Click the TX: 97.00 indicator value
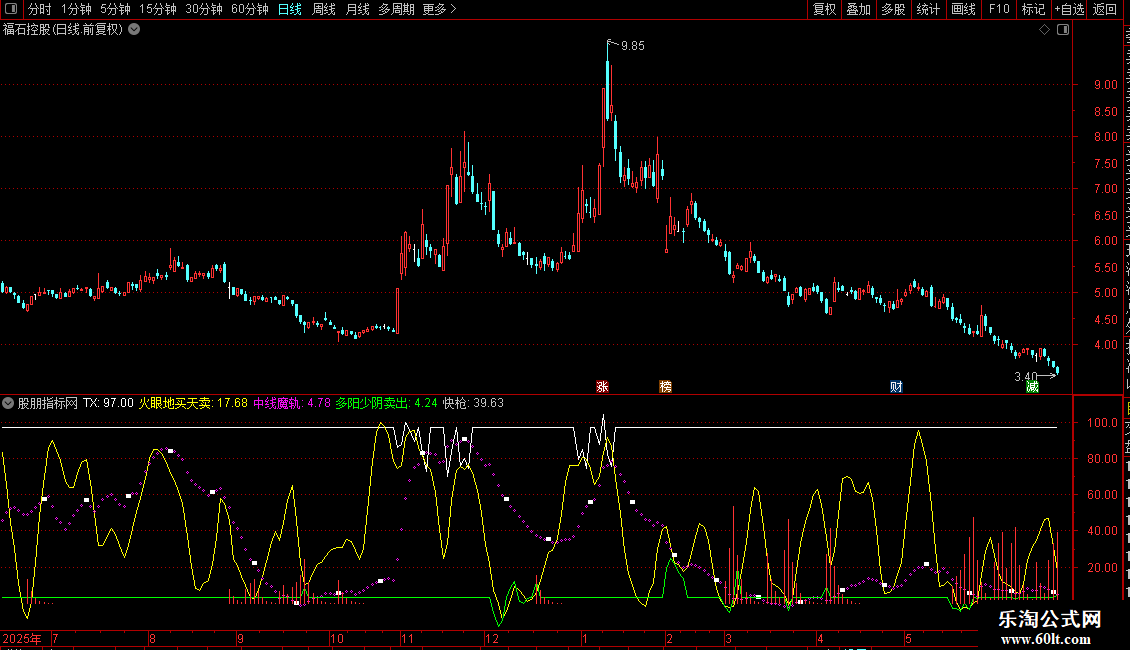This screenshot has width=1130, height=650. [108, 404]
